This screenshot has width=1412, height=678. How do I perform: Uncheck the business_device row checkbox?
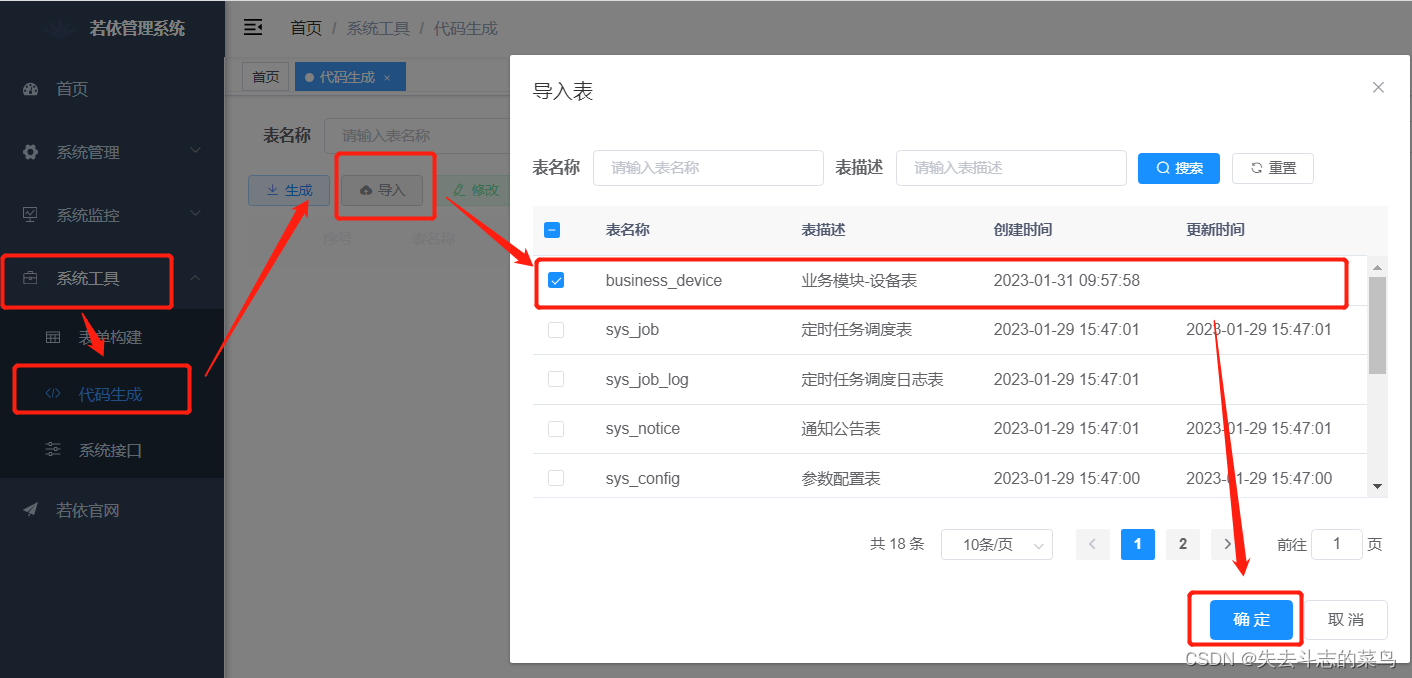[x=556, y=281]
